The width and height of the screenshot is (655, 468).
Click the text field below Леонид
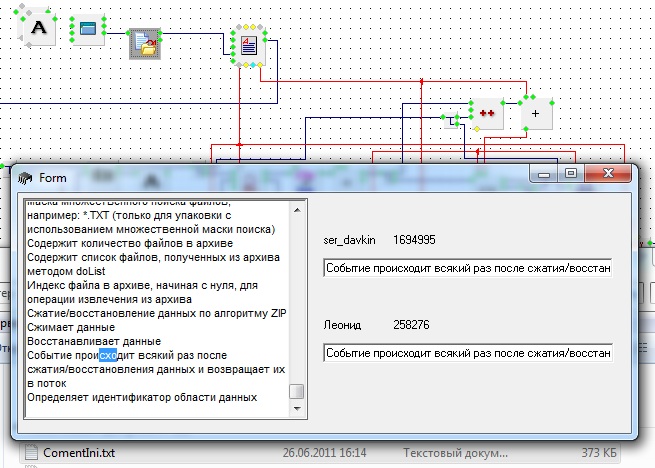467,353
